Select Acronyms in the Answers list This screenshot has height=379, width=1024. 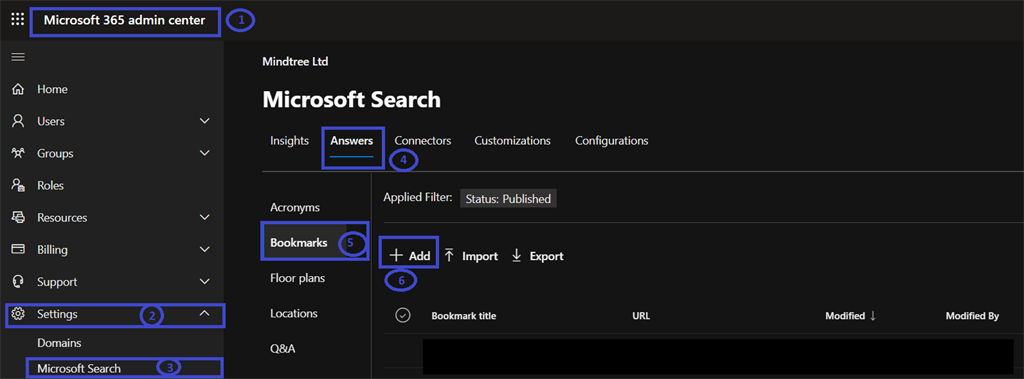click(x=295, y=207)
